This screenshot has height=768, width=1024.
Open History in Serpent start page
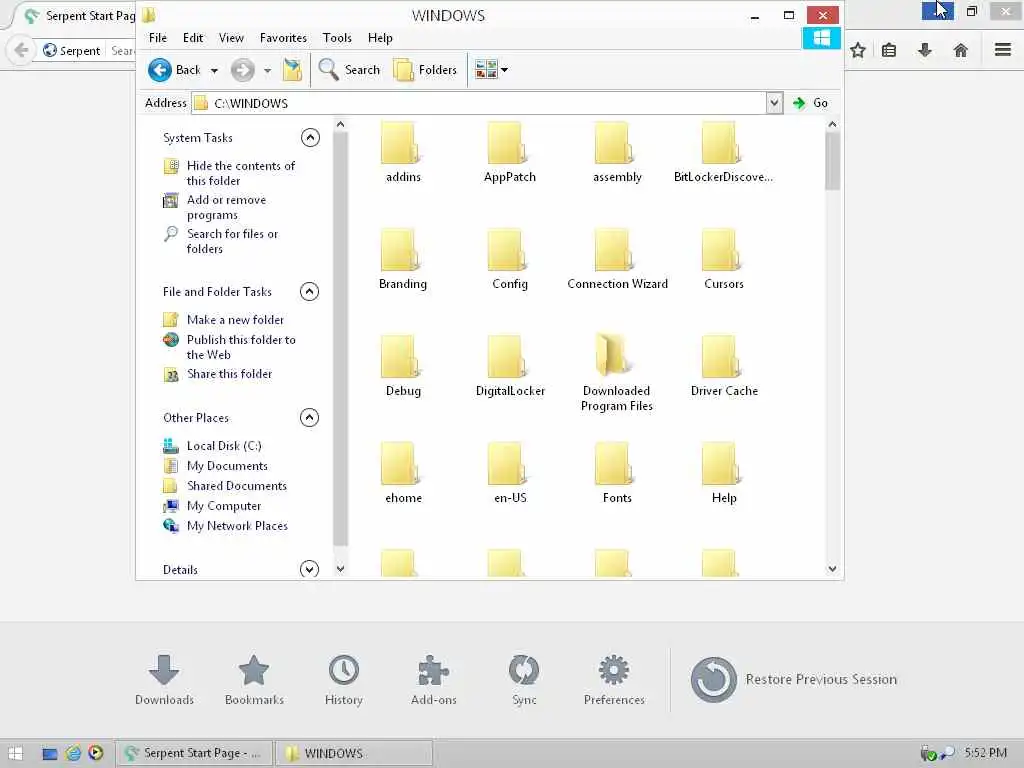344,680
